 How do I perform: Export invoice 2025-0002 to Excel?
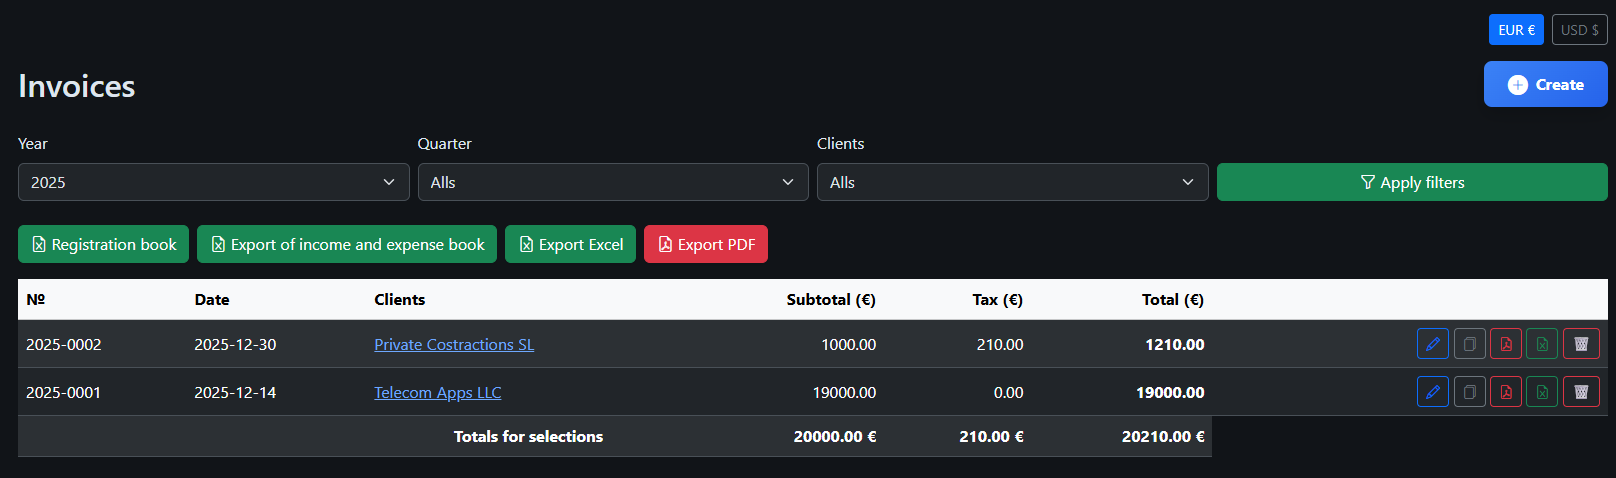[x=1542, y=344]
